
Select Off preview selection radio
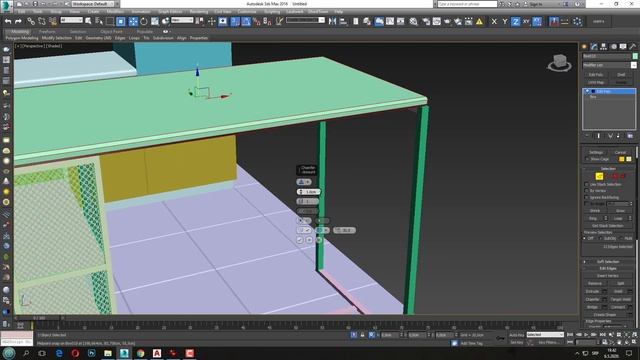point(585,238)
